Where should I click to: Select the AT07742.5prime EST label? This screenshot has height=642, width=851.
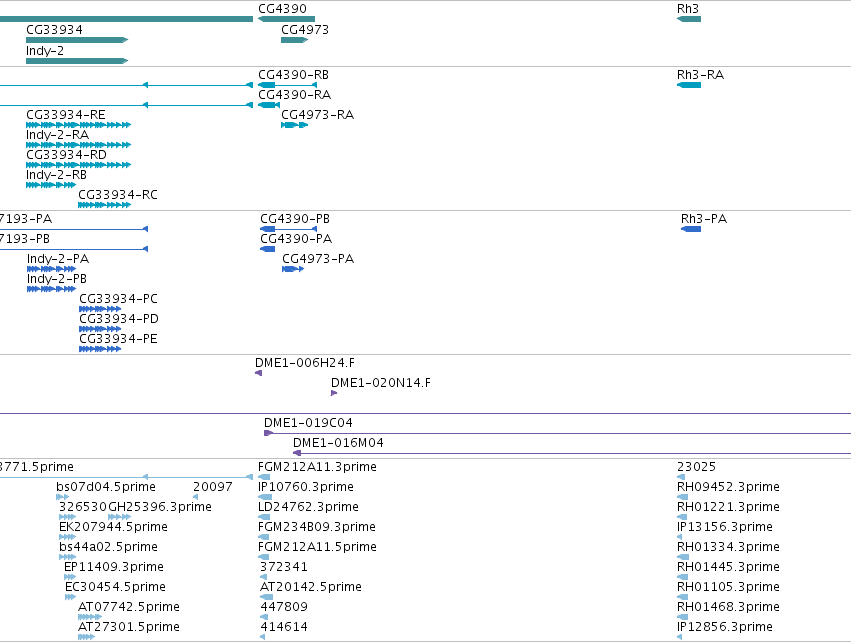[129, 607]
